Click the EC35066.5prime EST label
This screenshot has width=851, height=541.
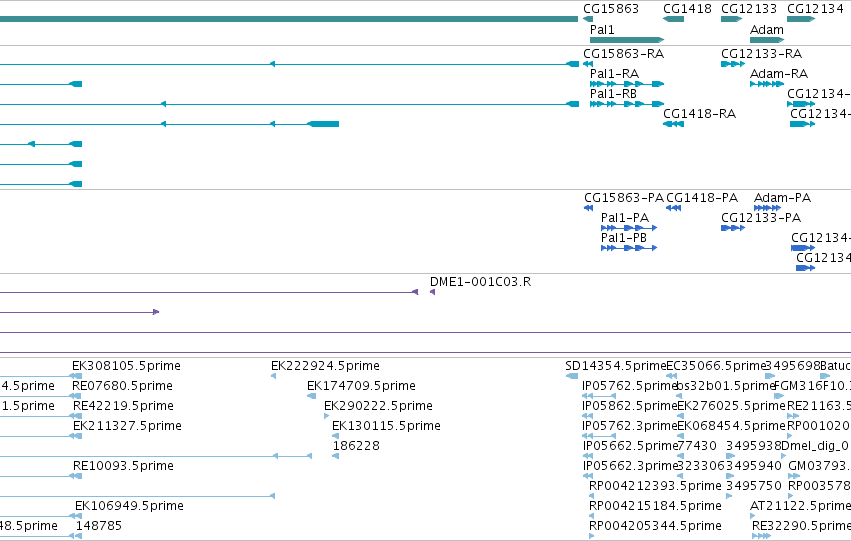[x=716, y=366]
